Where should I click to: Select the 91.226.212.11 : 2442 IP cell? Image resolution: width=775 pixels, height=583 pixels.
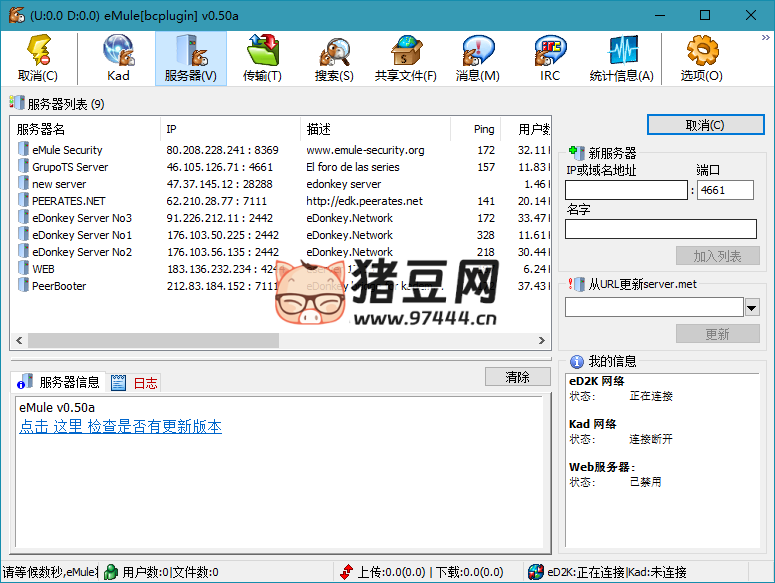tap(219, 218)
